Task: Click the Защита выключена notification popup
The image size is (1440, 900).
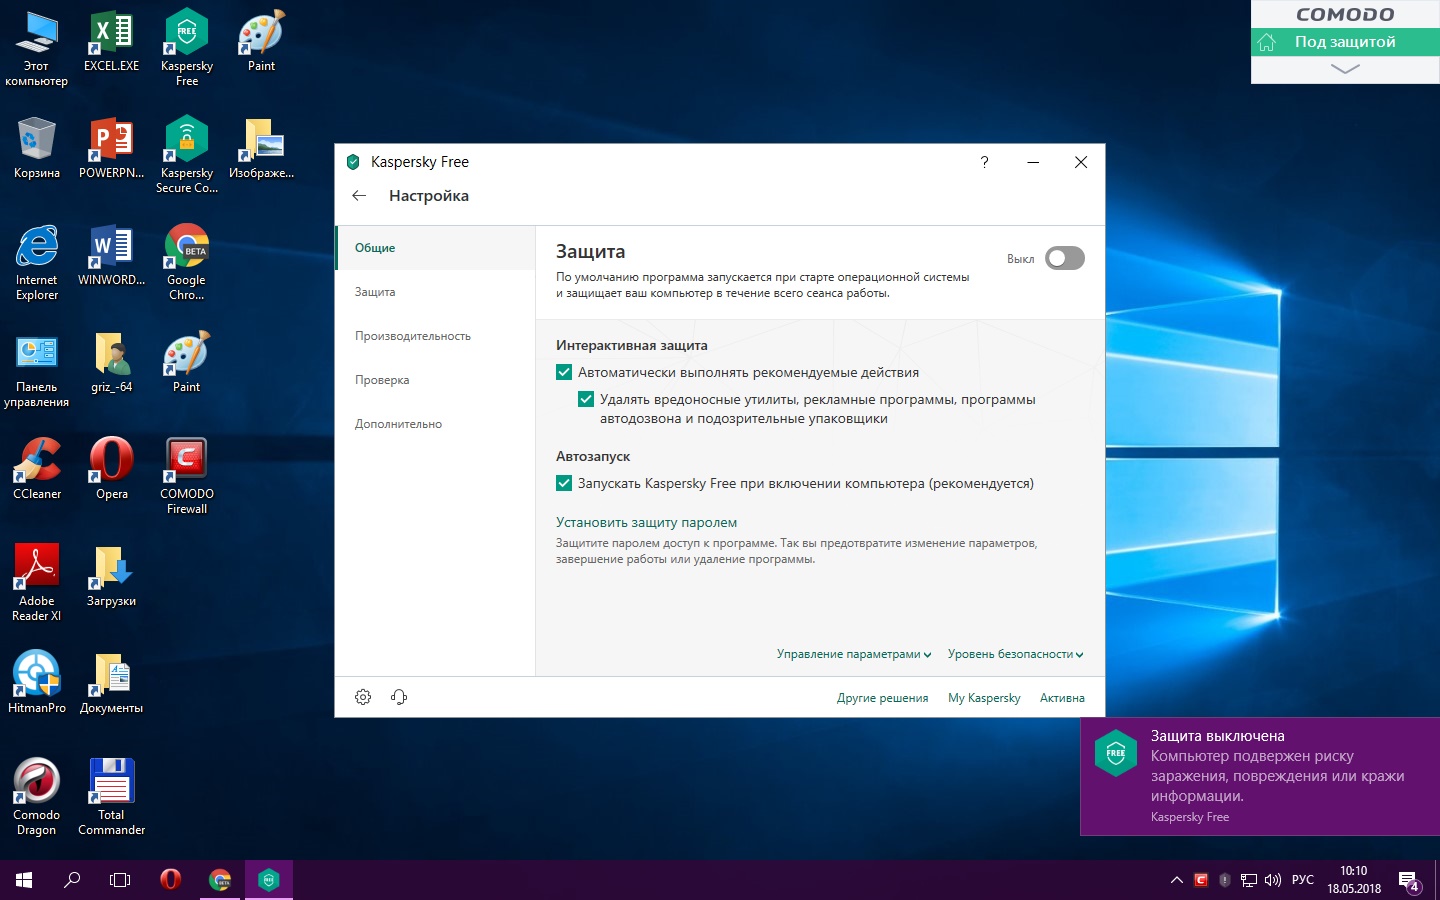Action: (x=1260, y=776)
